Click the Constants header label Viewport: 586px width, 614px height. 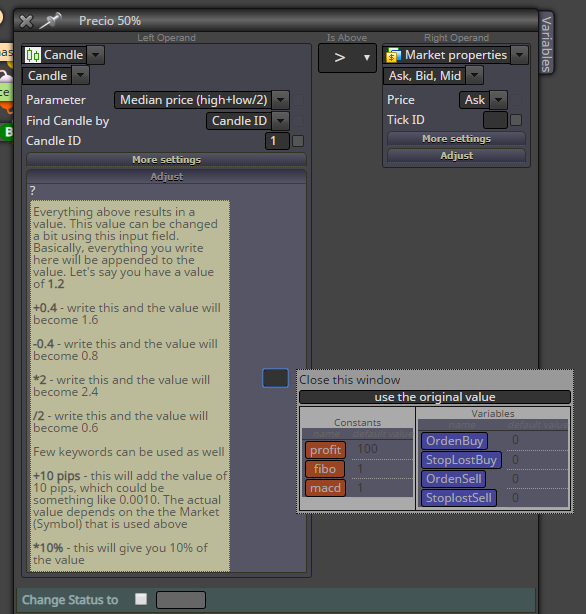click(x=357, y=423)
